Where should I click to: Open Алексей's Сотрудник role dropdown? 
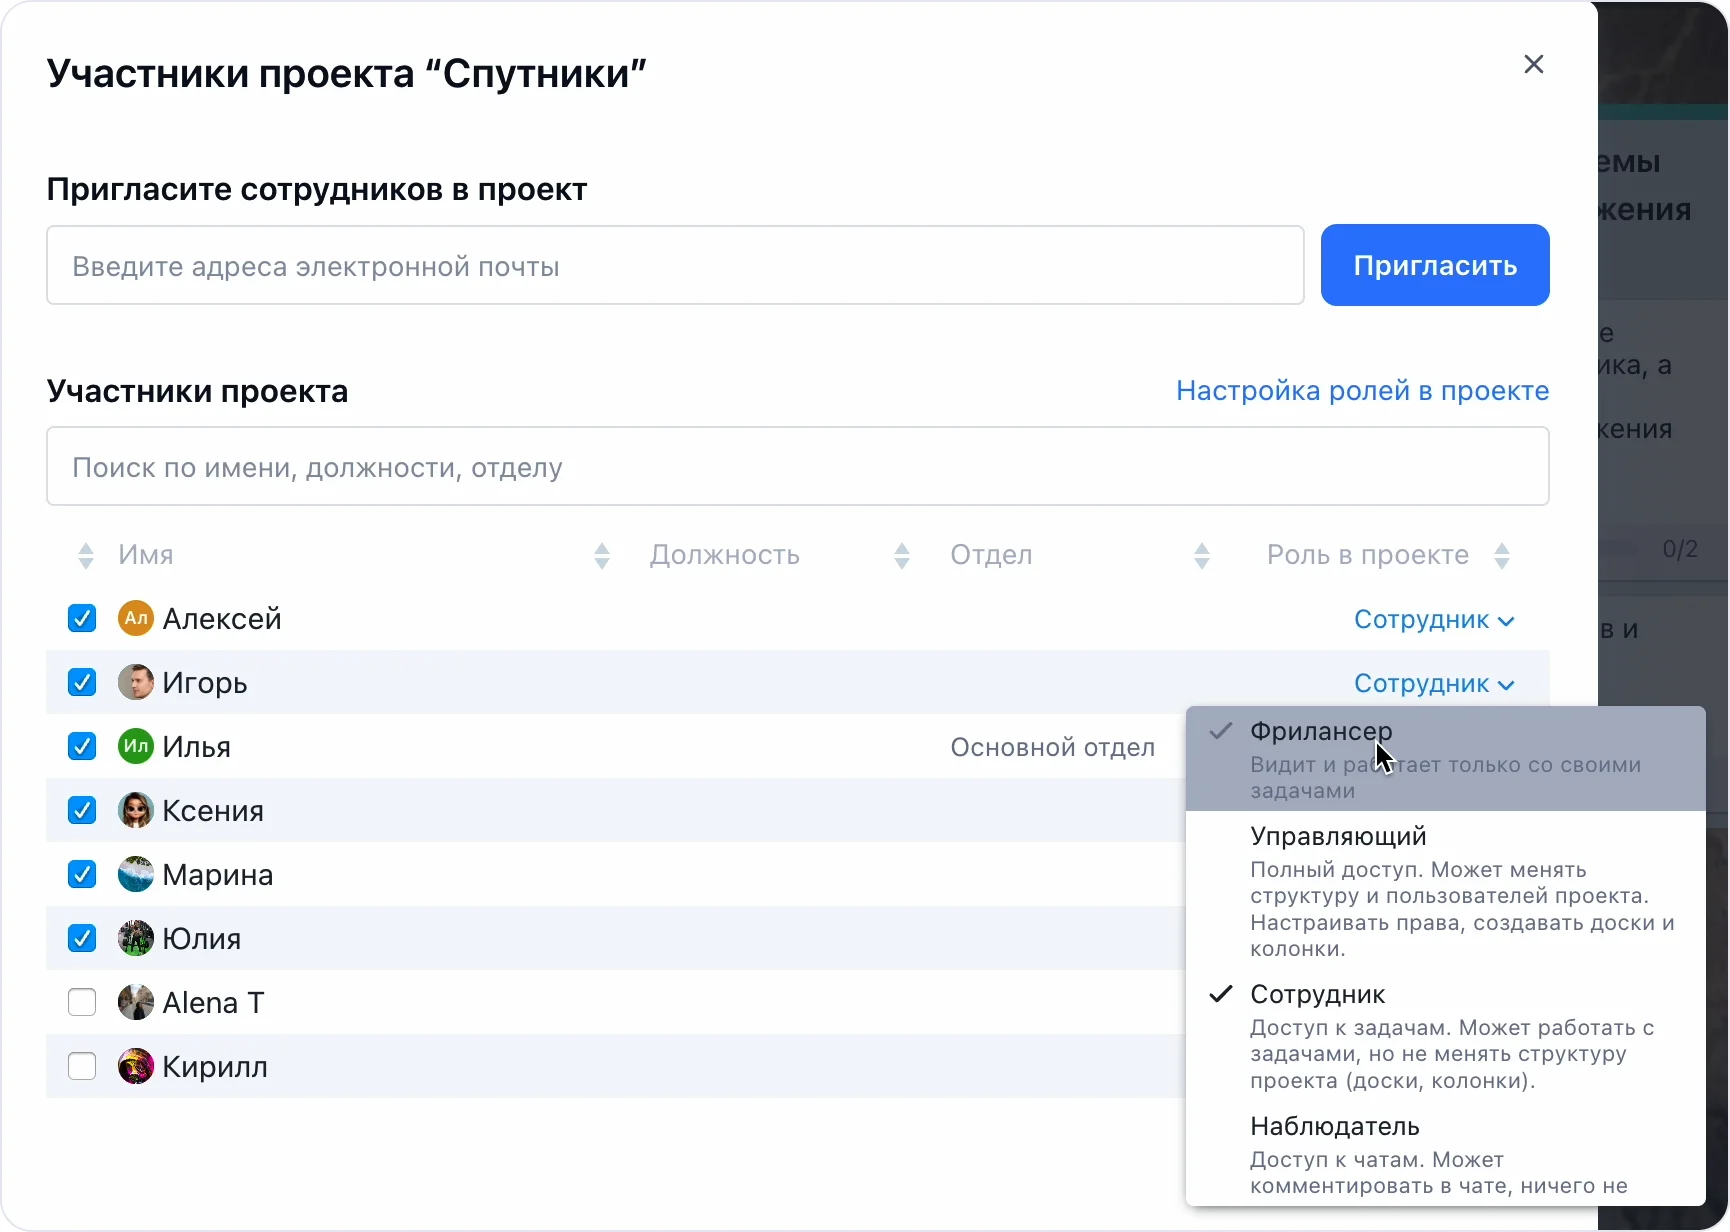tap(1433, 620)
